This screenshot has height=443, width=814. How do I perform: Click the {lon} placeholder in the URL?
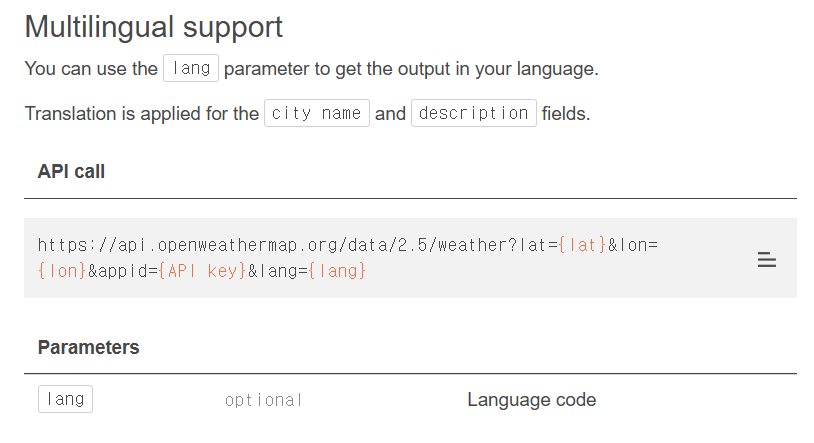click(x=62, y=271)
